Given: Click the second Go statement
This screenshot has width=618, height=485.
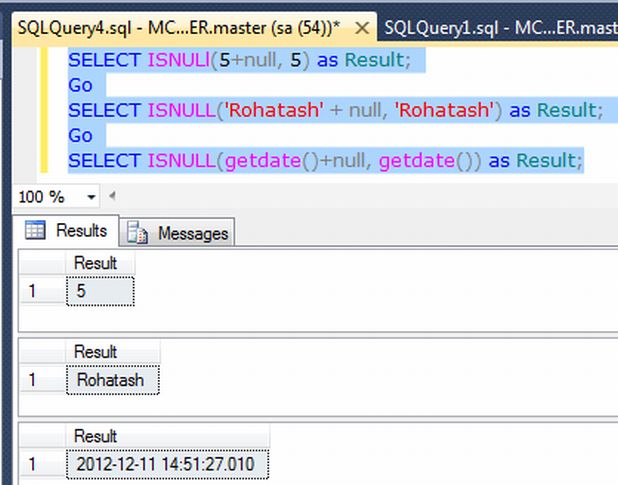Looking at the screenshot, I should [80, 136].
